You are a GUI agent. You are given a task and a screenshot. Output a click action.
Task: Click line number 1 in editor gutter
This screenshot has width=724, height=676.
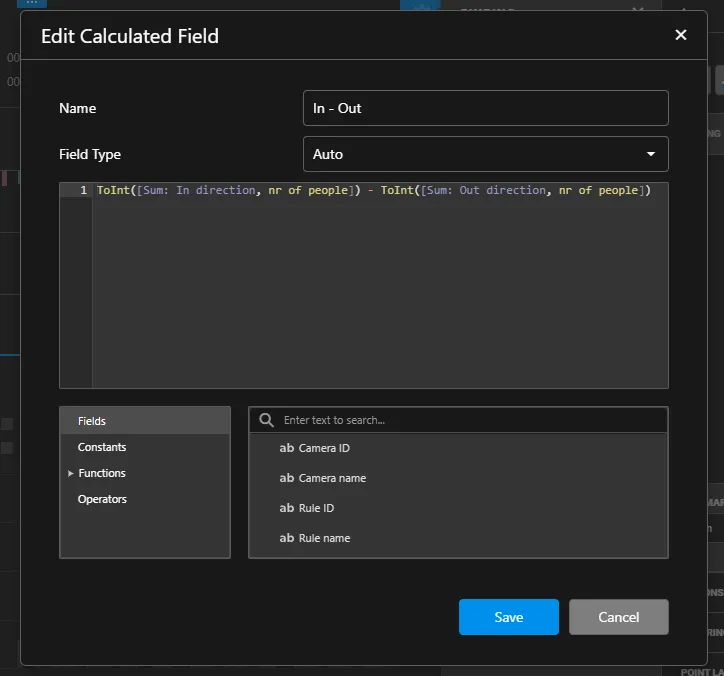click(83, 190)
